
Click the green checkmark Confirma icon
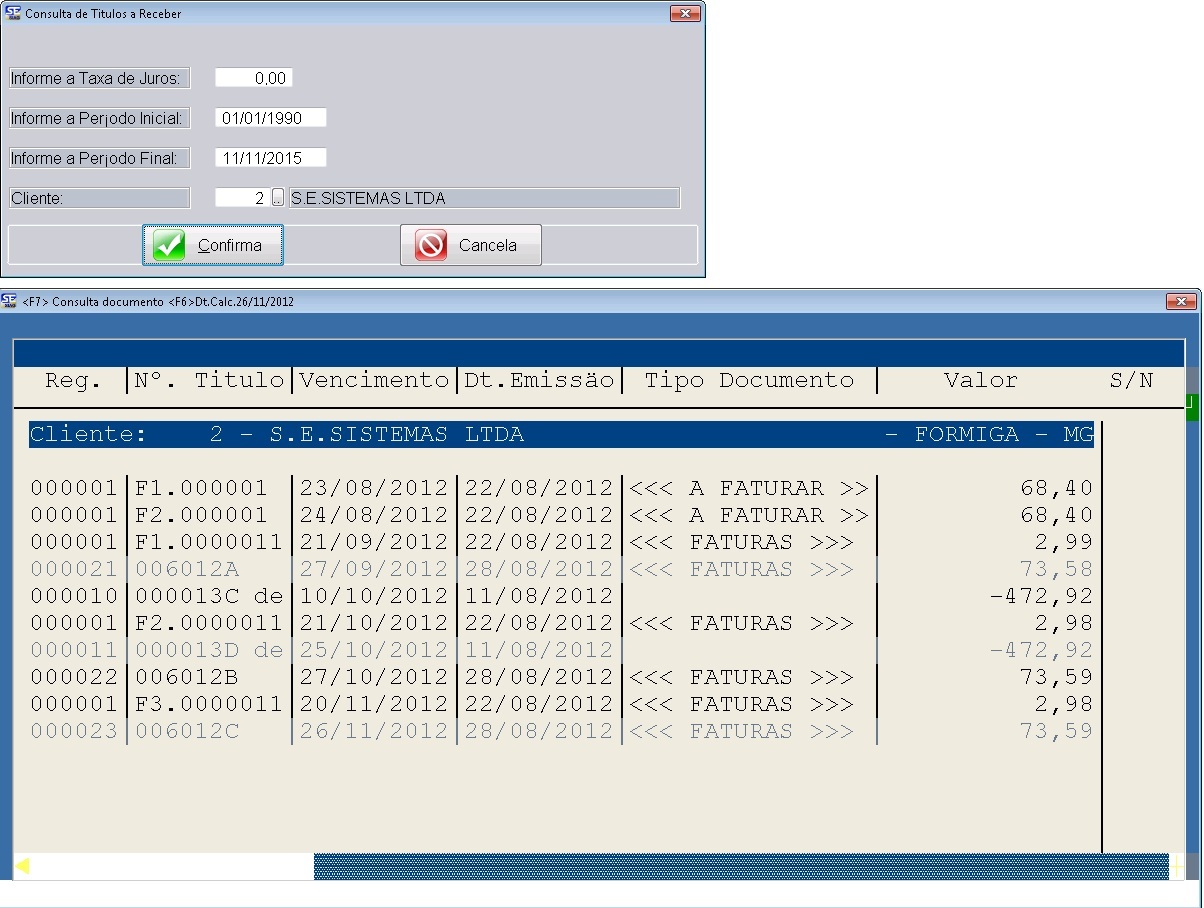coord(169,245)
